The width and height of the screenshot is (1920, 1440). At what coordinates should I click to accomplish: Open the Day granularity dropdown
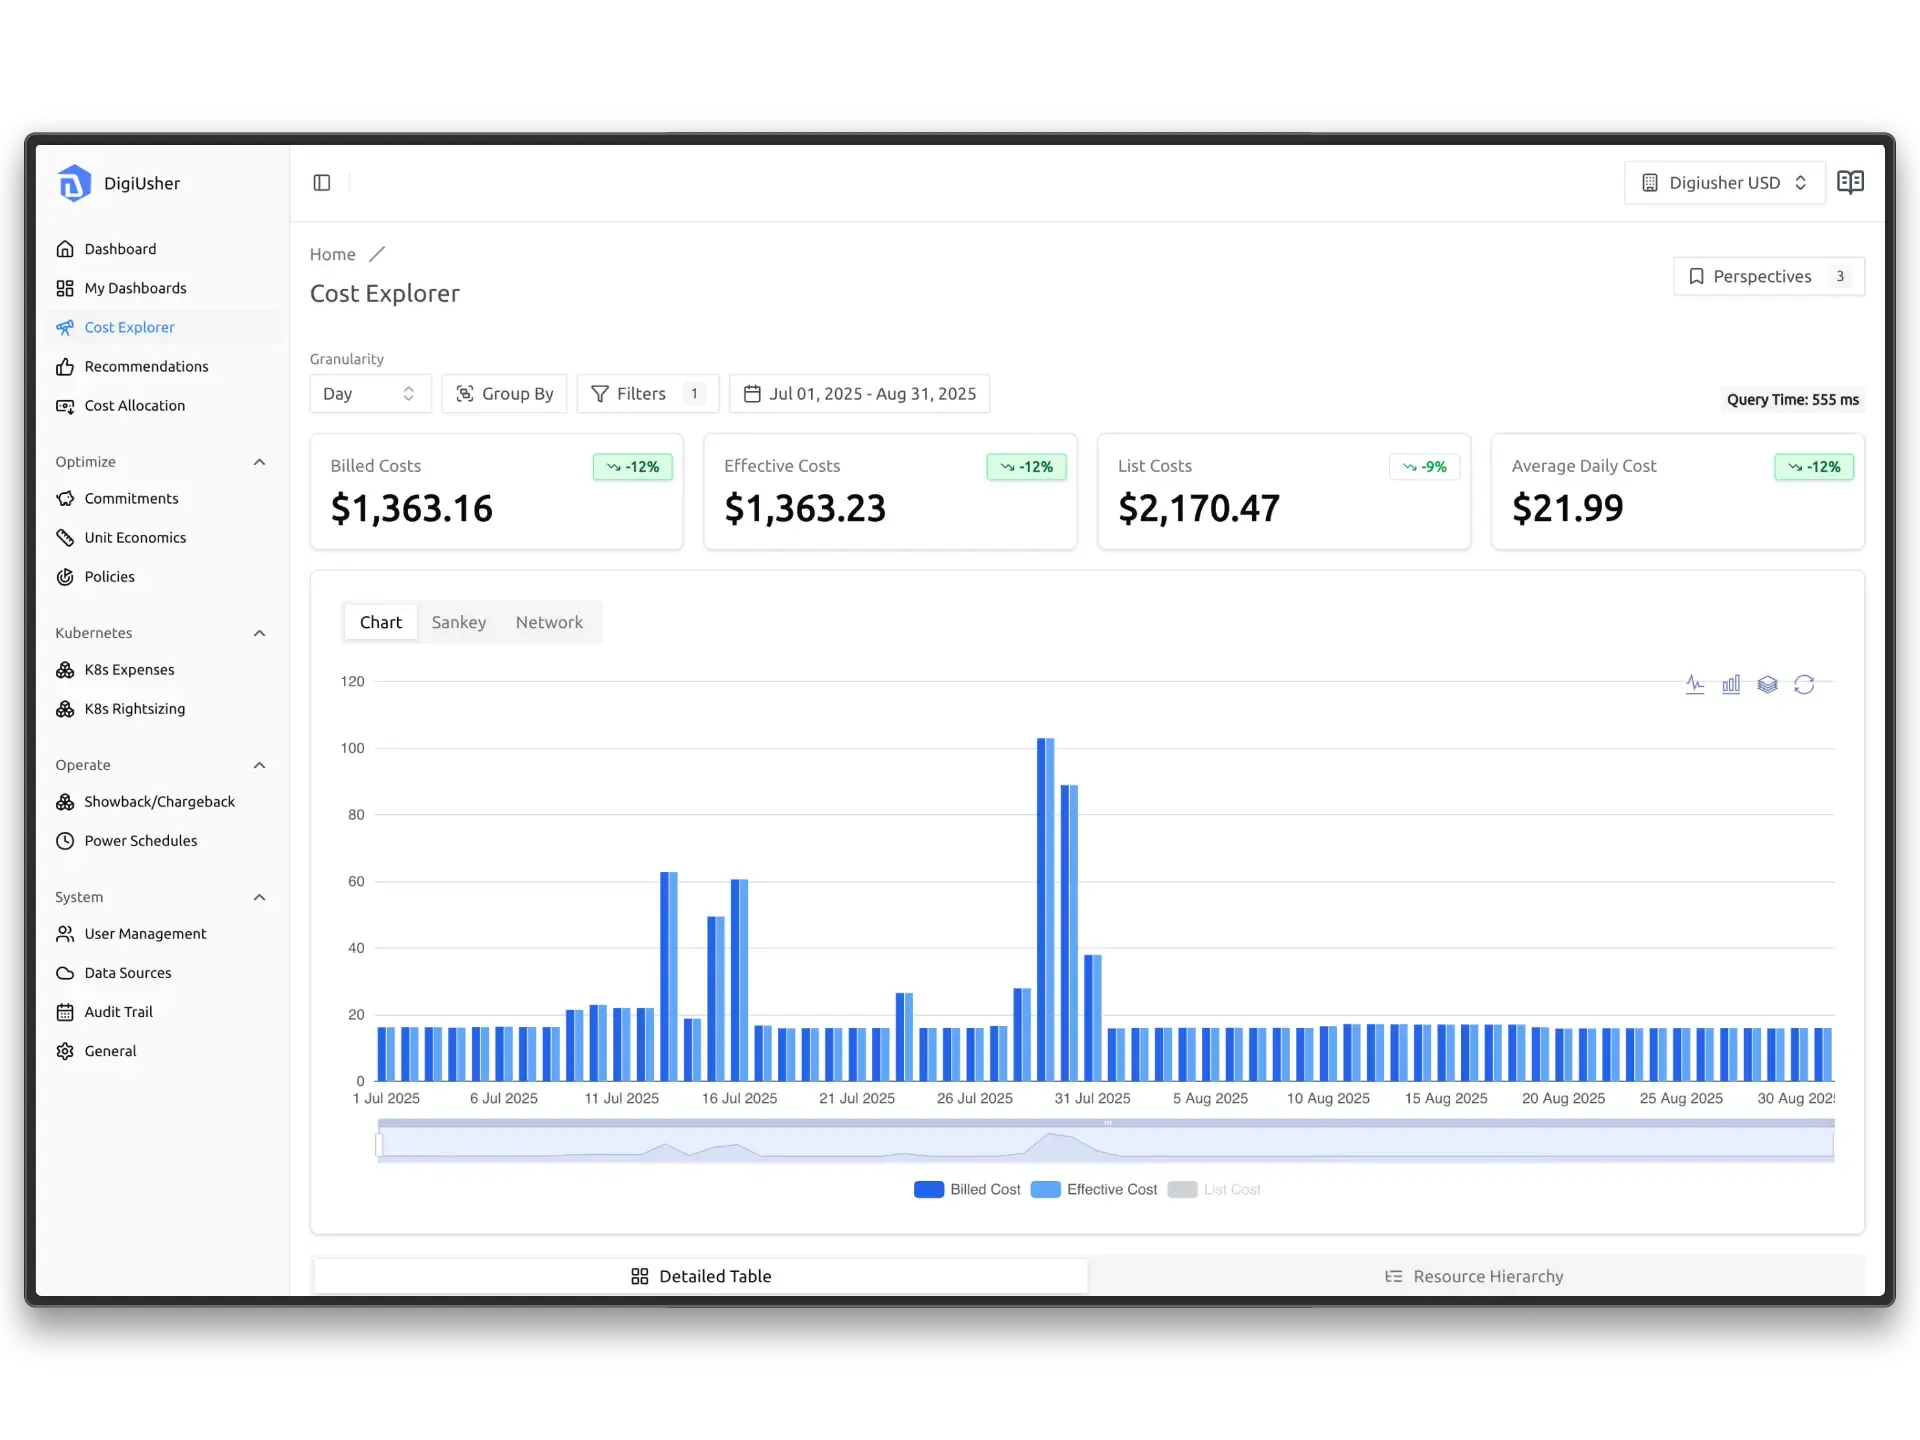tap(369, 393)
